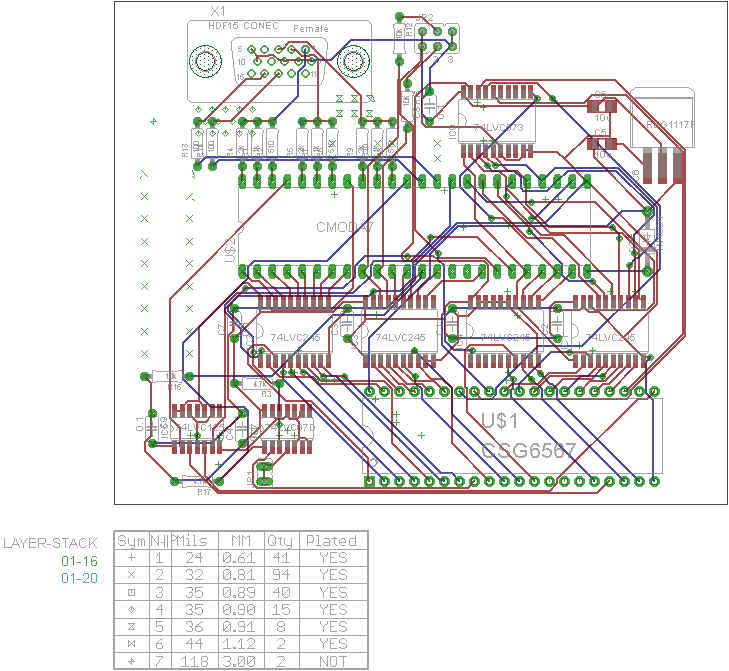The height and width of the screenshot is (671, 729).
Task: Click the hourglass drill symbol for 36 mil
Action: tap(131, 626)
